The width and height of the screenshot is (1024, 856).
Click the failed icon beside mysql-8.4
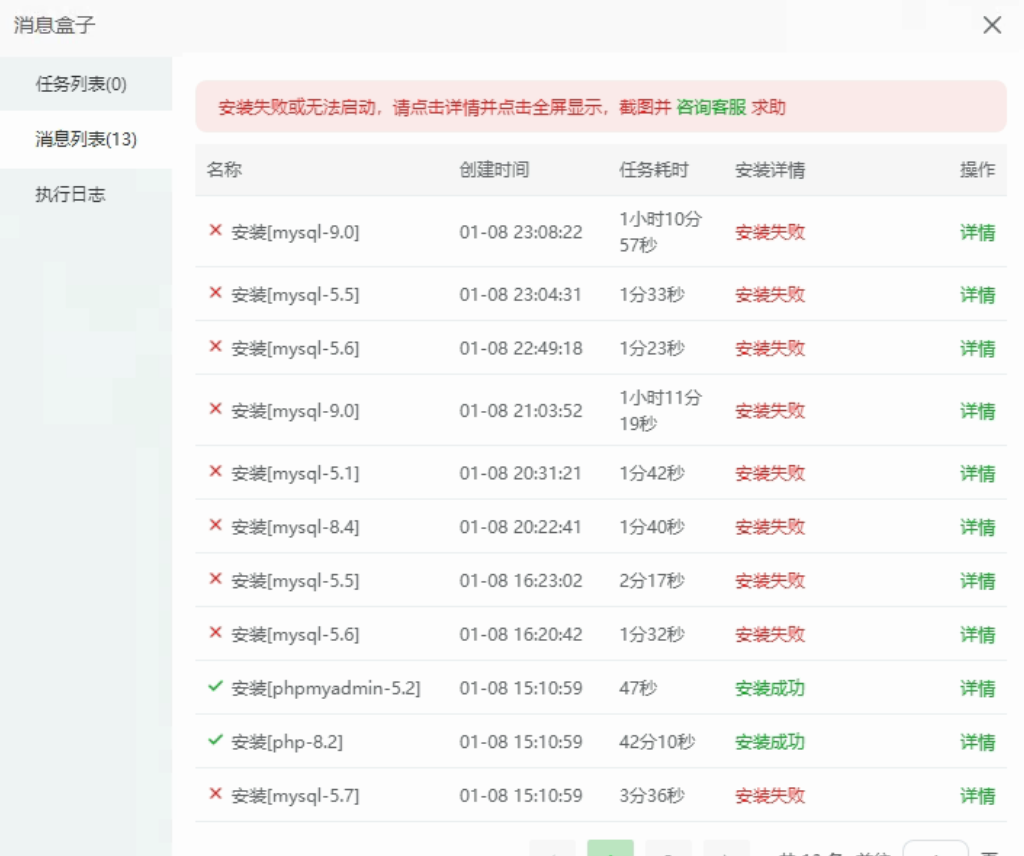pos(215,526)
